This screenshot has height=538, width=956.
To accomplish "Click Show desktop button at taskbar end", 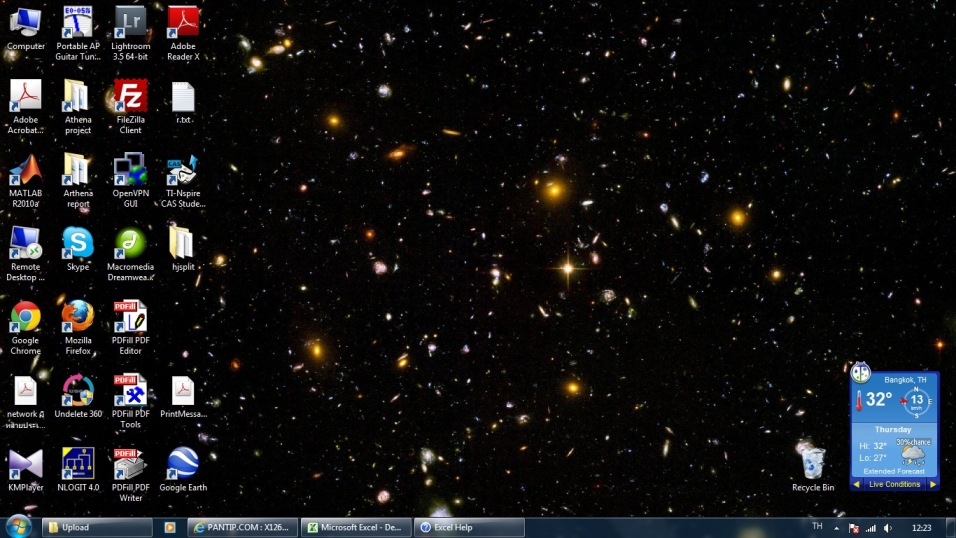I will [x=951, y=528].
